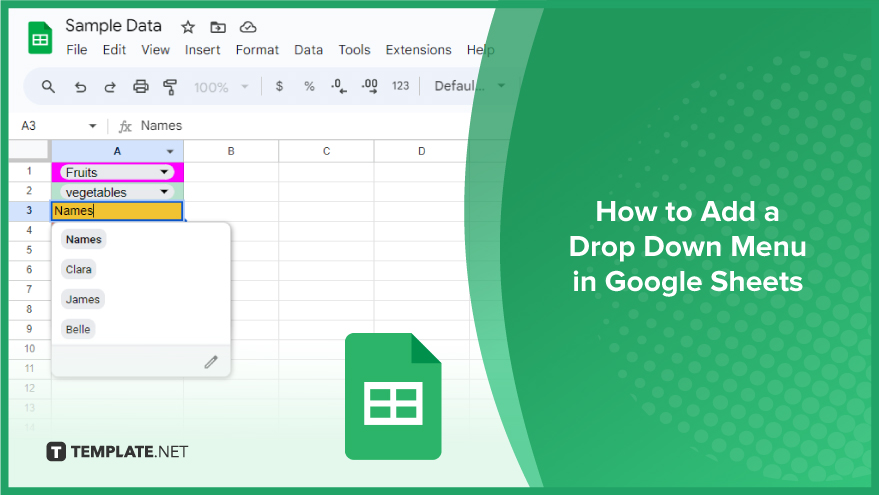Increase decimal places
Viewport: 879px width, 495px height.
369,86
